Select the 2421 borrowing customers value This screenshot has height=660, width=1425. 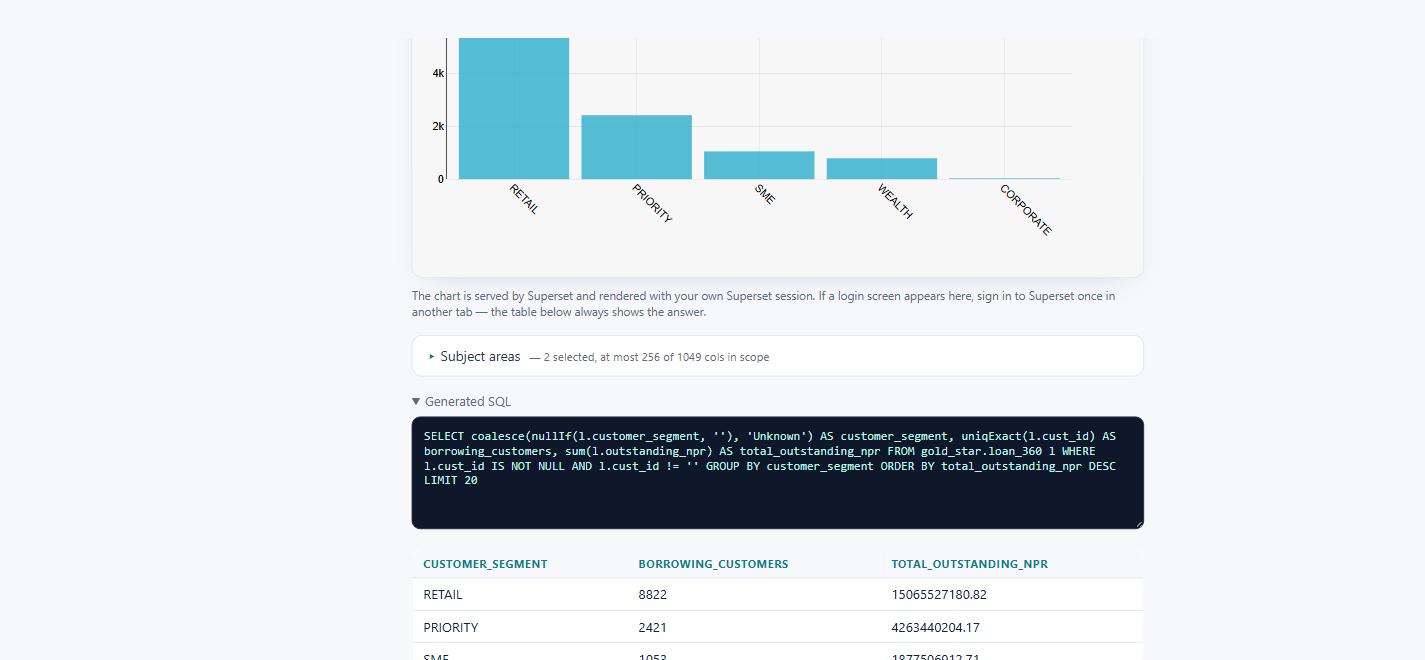653,628
